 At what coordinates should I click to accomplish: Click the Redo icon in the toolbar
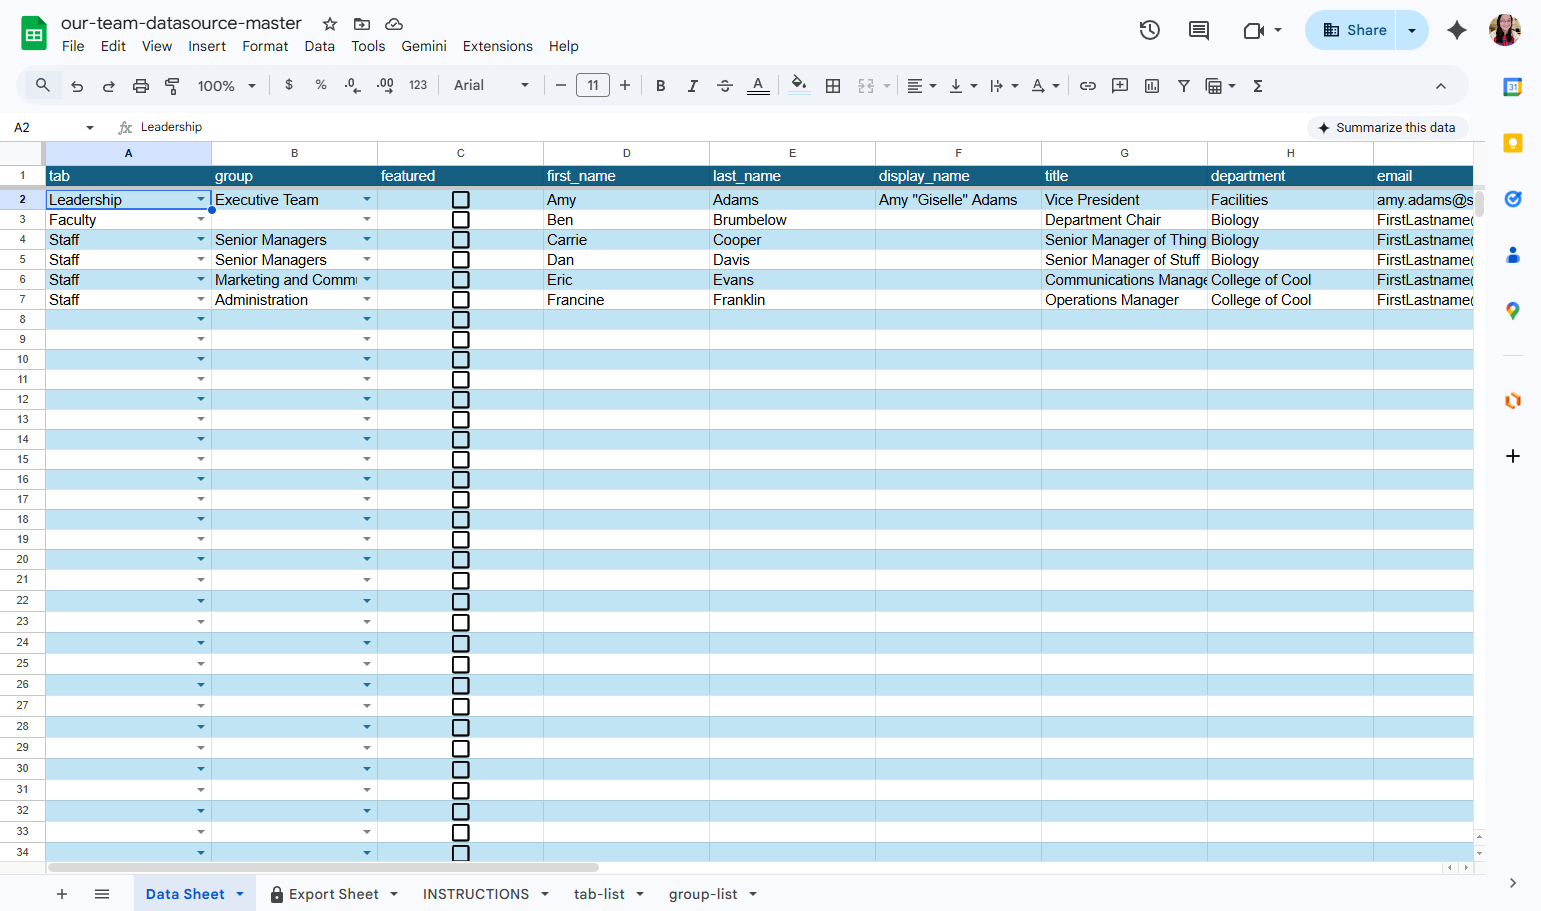[109, 86]
